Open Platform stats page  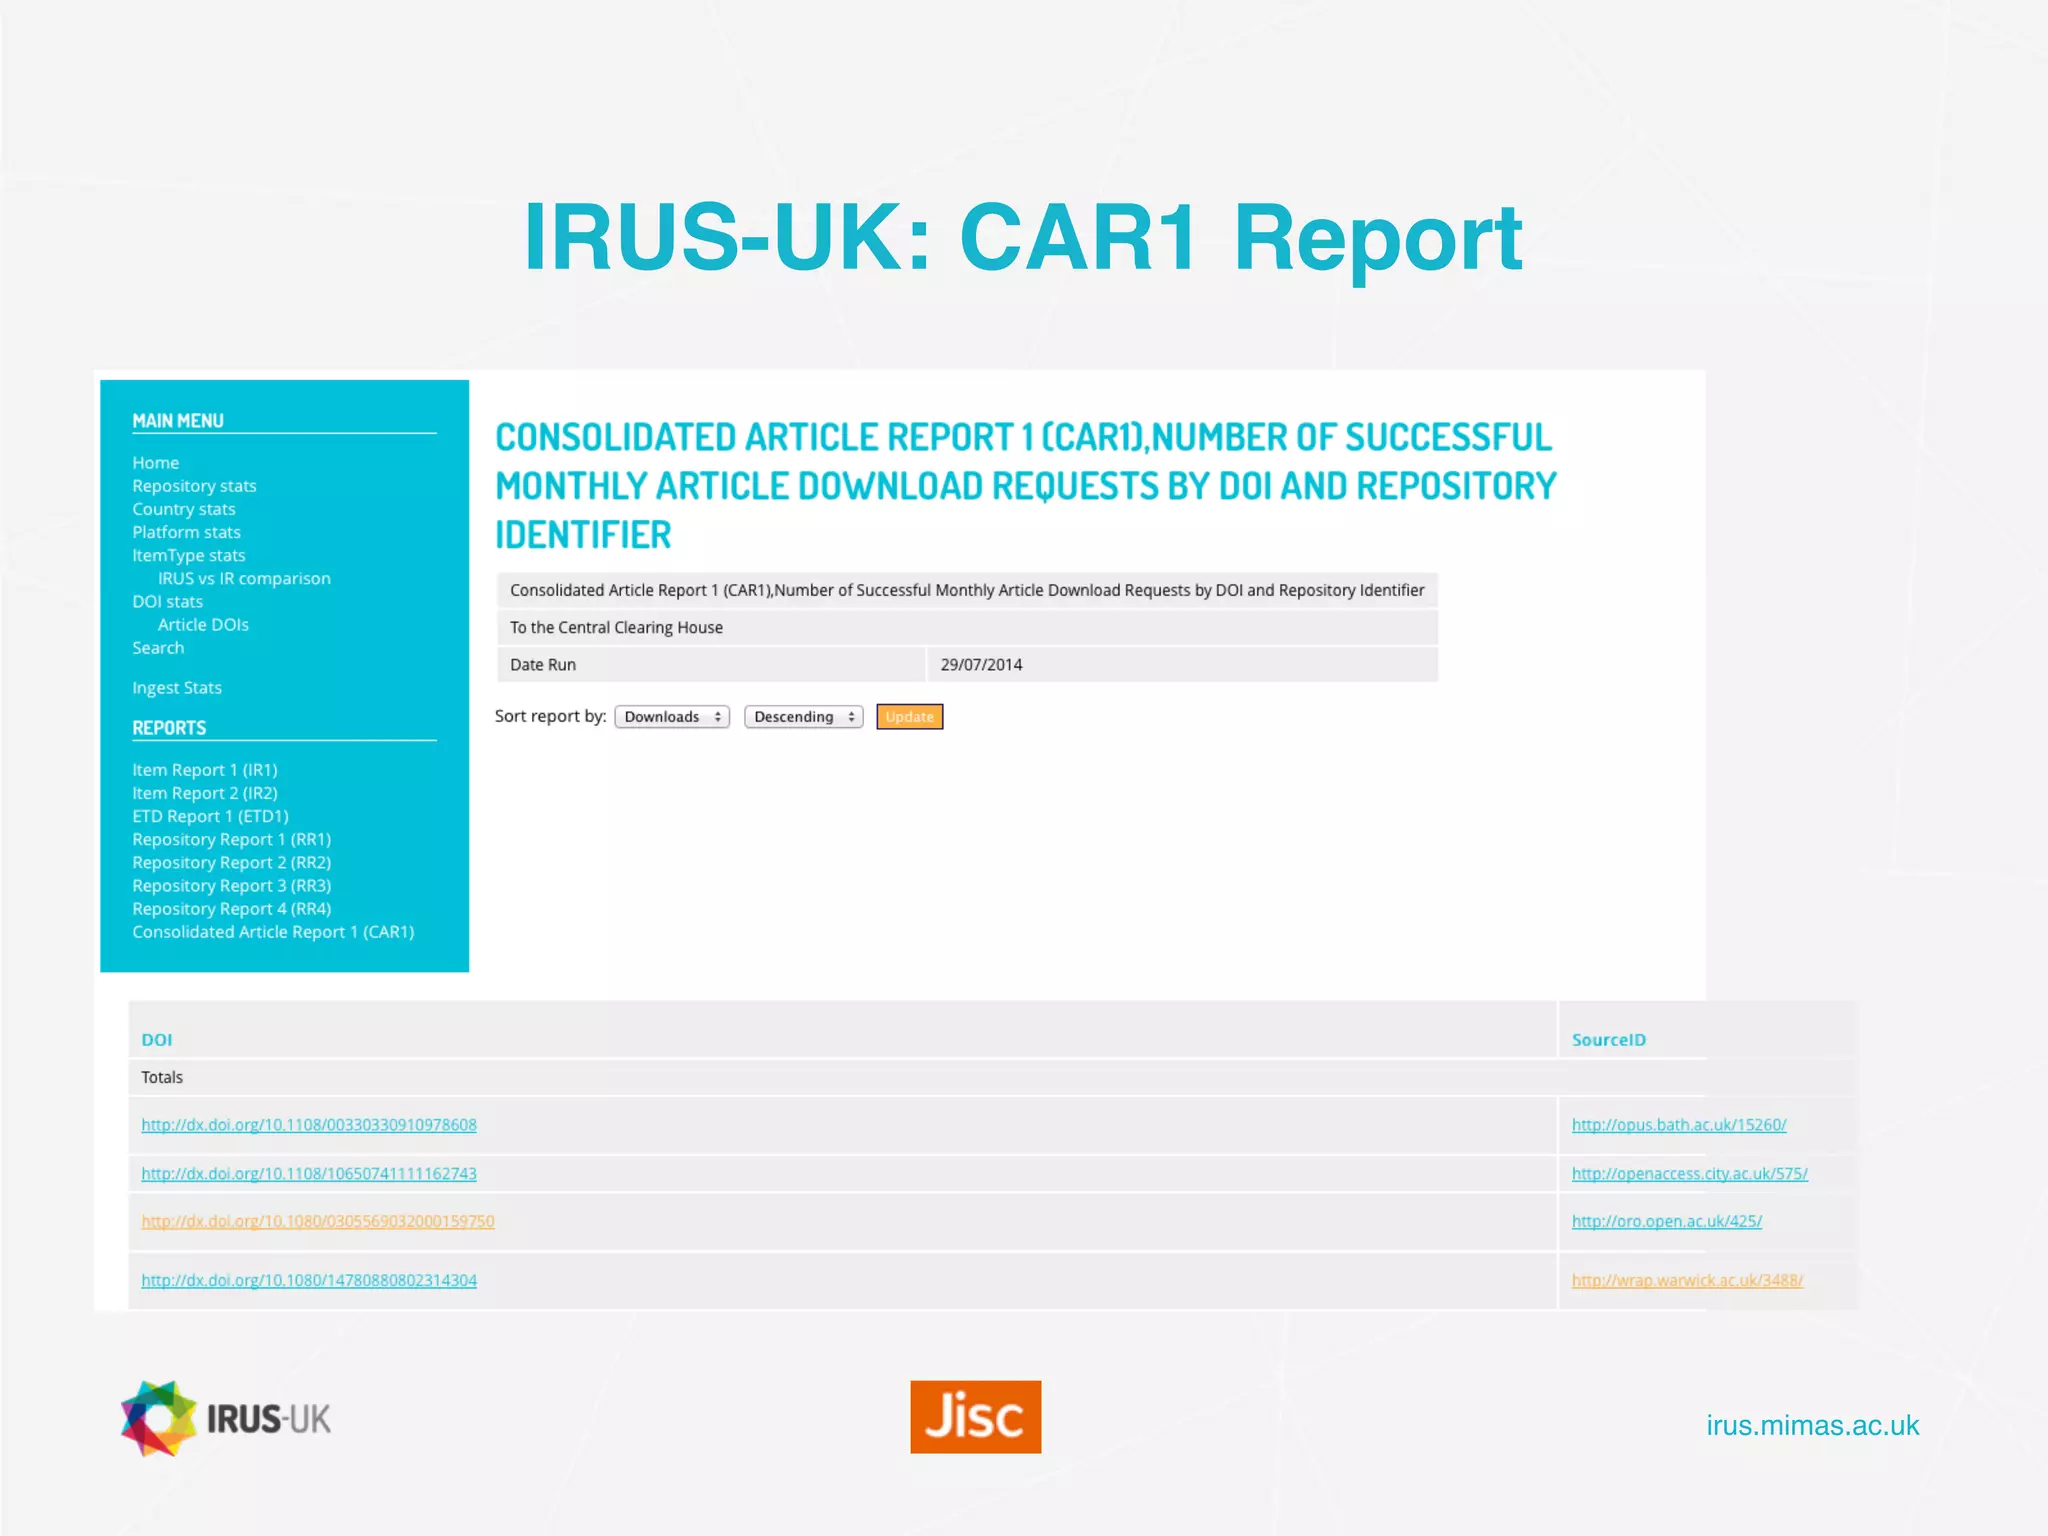pyautogui.click(x=186, y=532)
